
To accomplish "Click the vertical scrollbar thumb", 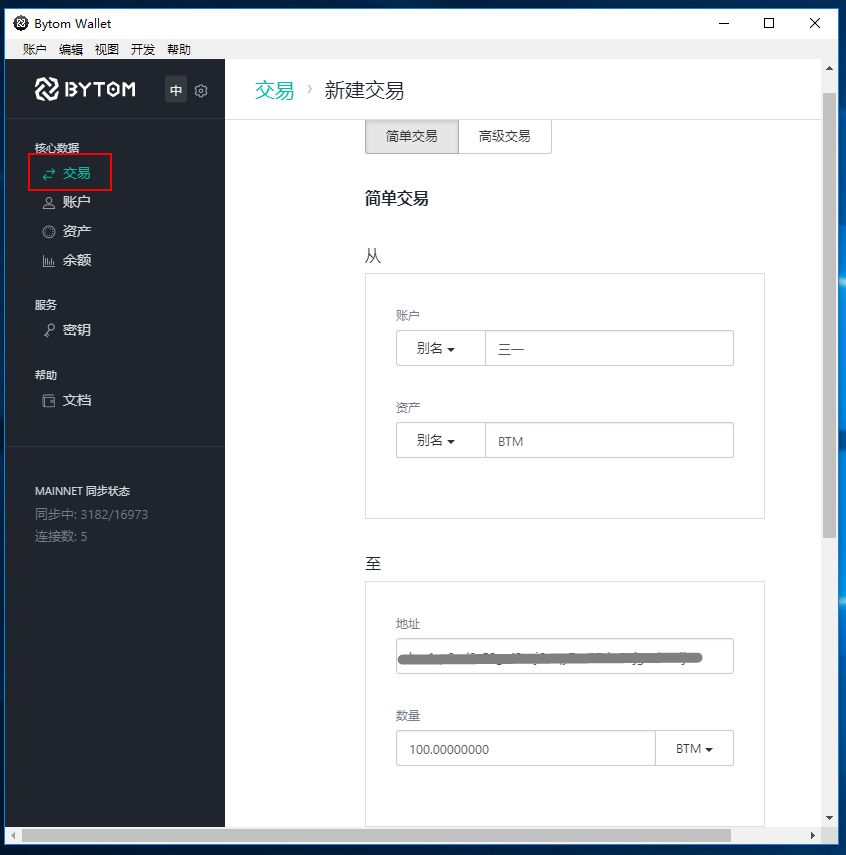I will (829, 315).
